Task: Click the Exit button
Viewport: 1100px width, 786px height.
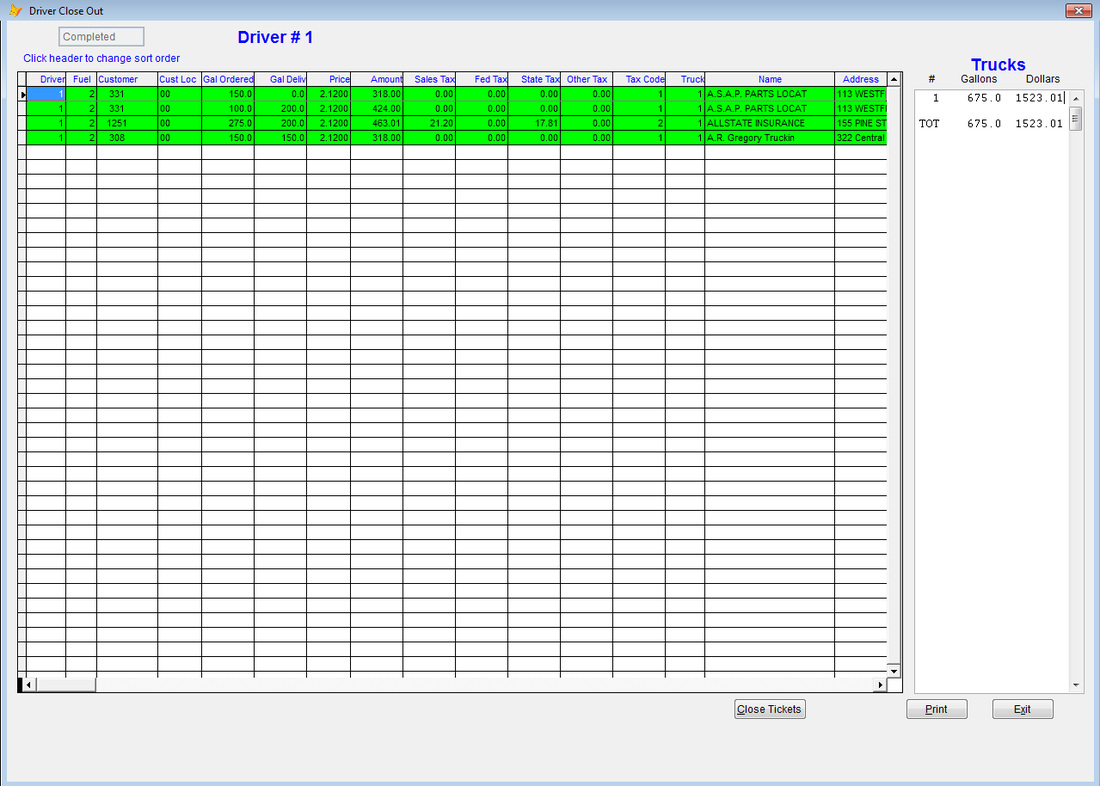Action: 1022,709
